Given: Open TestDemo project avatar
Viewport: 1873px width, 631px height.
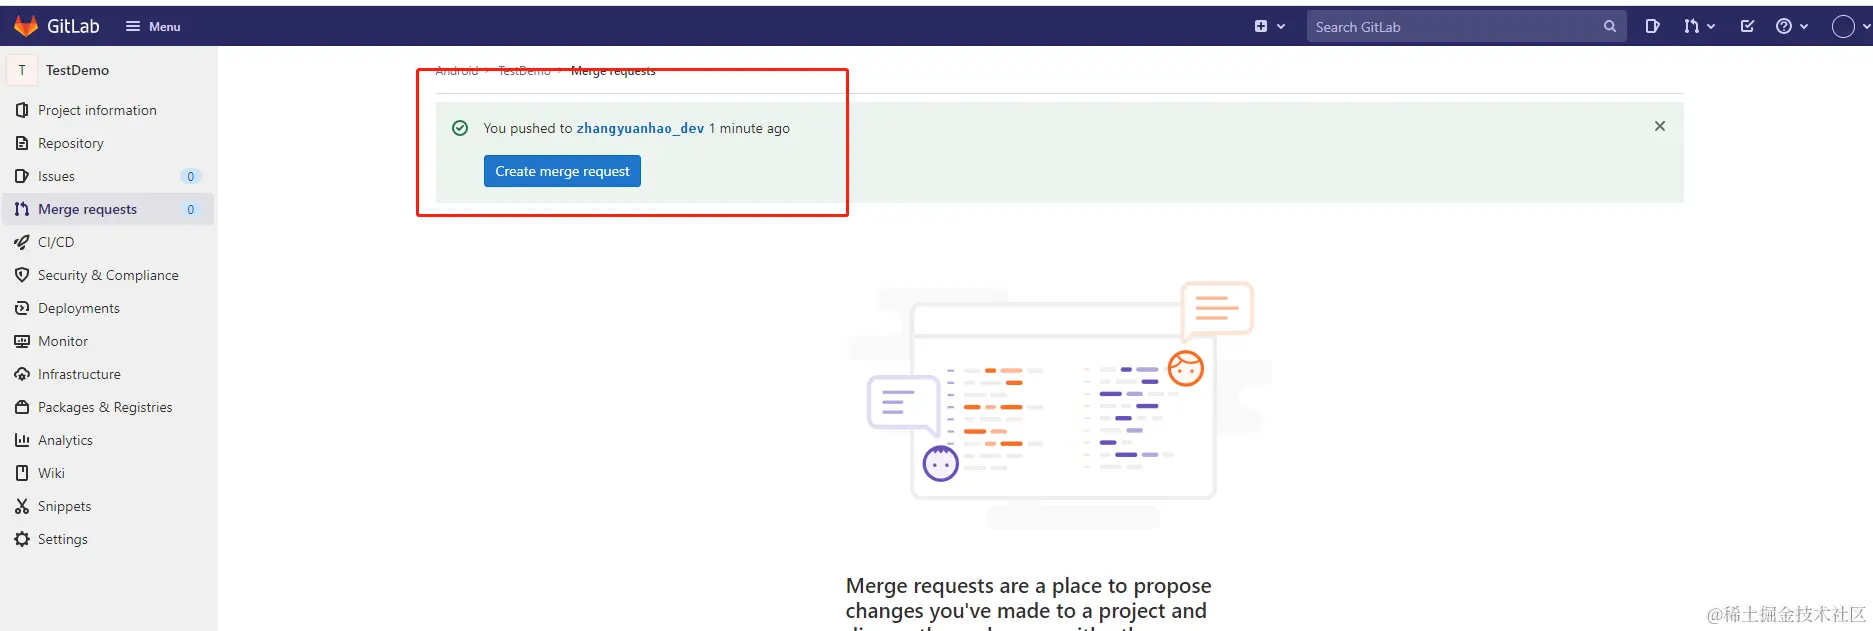Looking at the screenshot, I should click(22, 70).
